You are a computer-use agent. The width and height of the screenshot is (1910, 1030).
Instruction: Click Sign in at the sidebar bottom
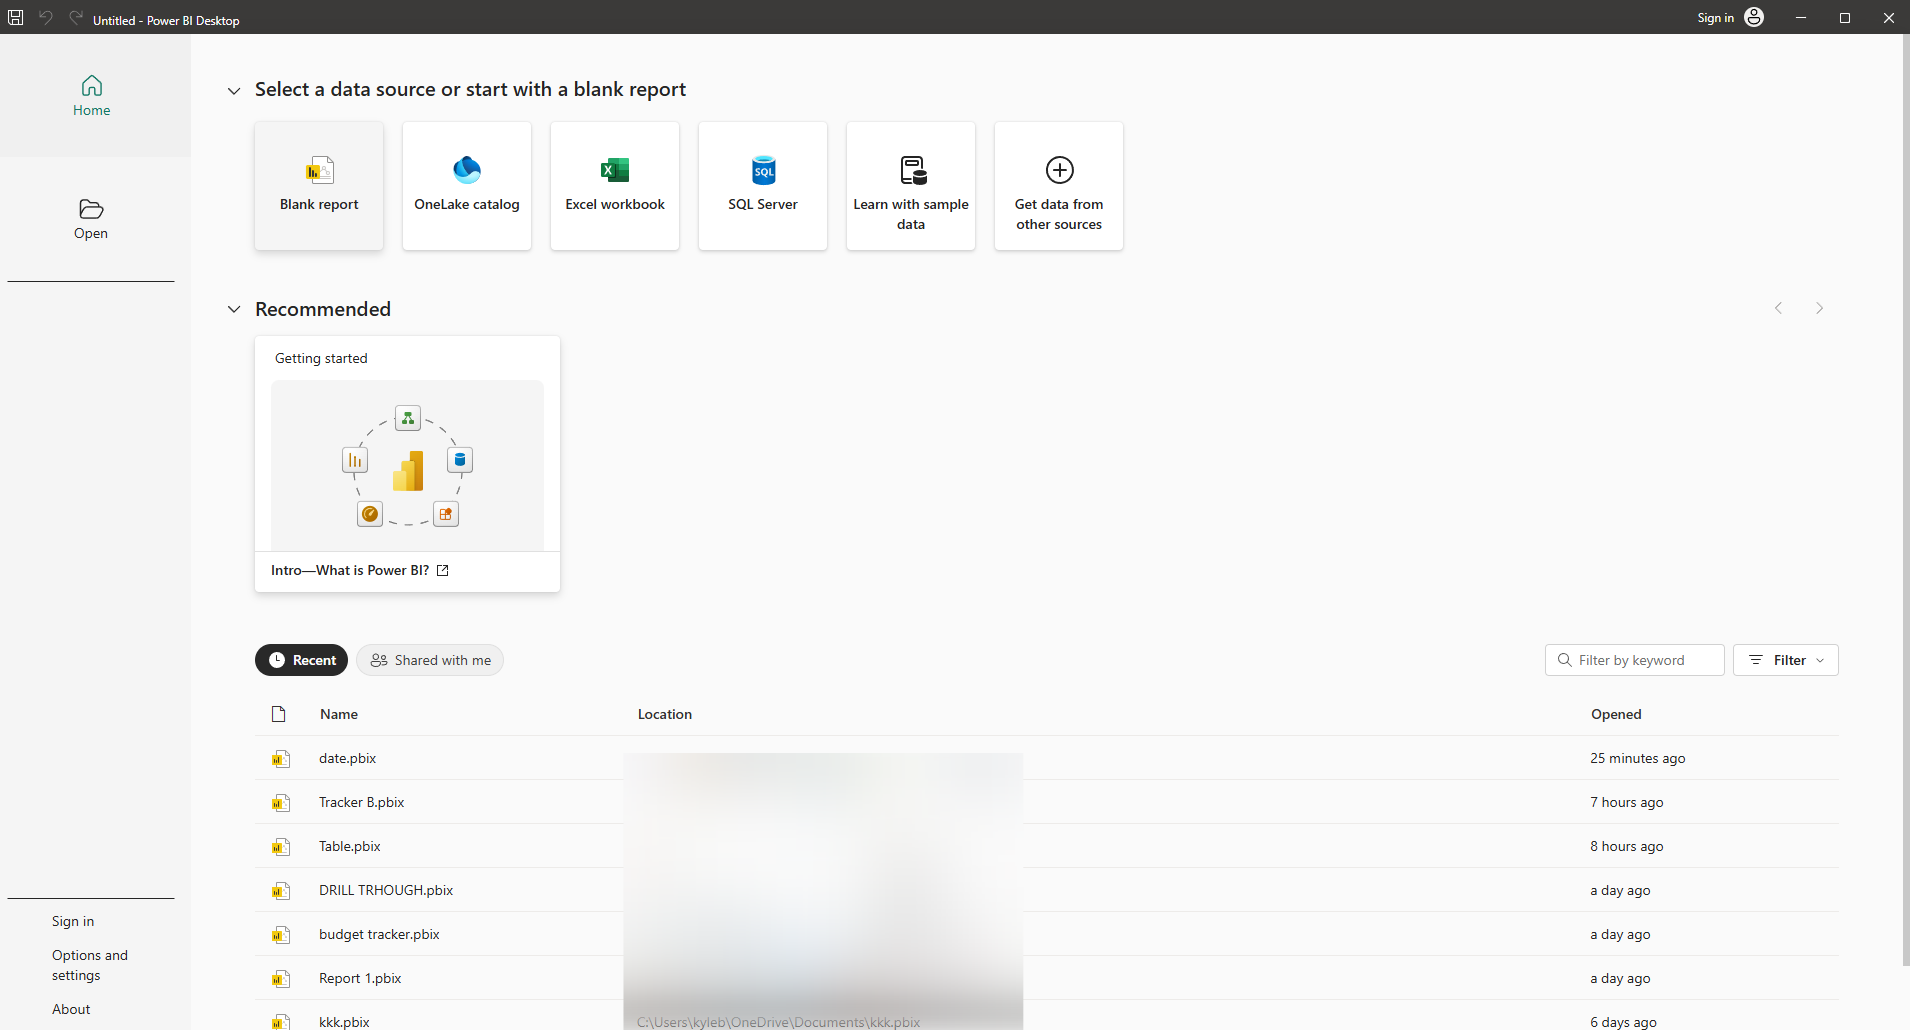pos(73,921)
